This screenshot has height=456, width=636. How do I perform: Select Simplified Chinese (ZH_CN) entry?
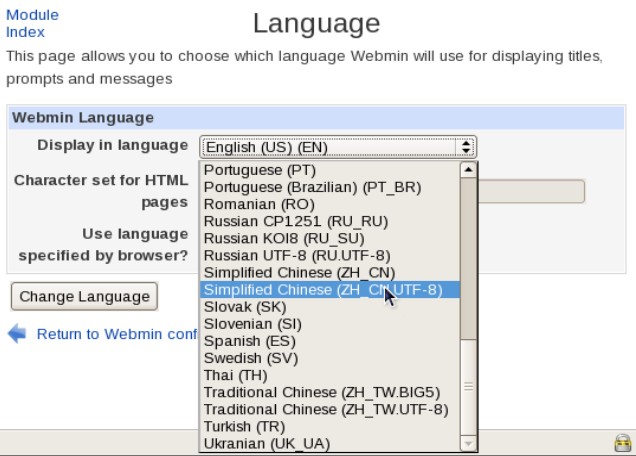330,273
